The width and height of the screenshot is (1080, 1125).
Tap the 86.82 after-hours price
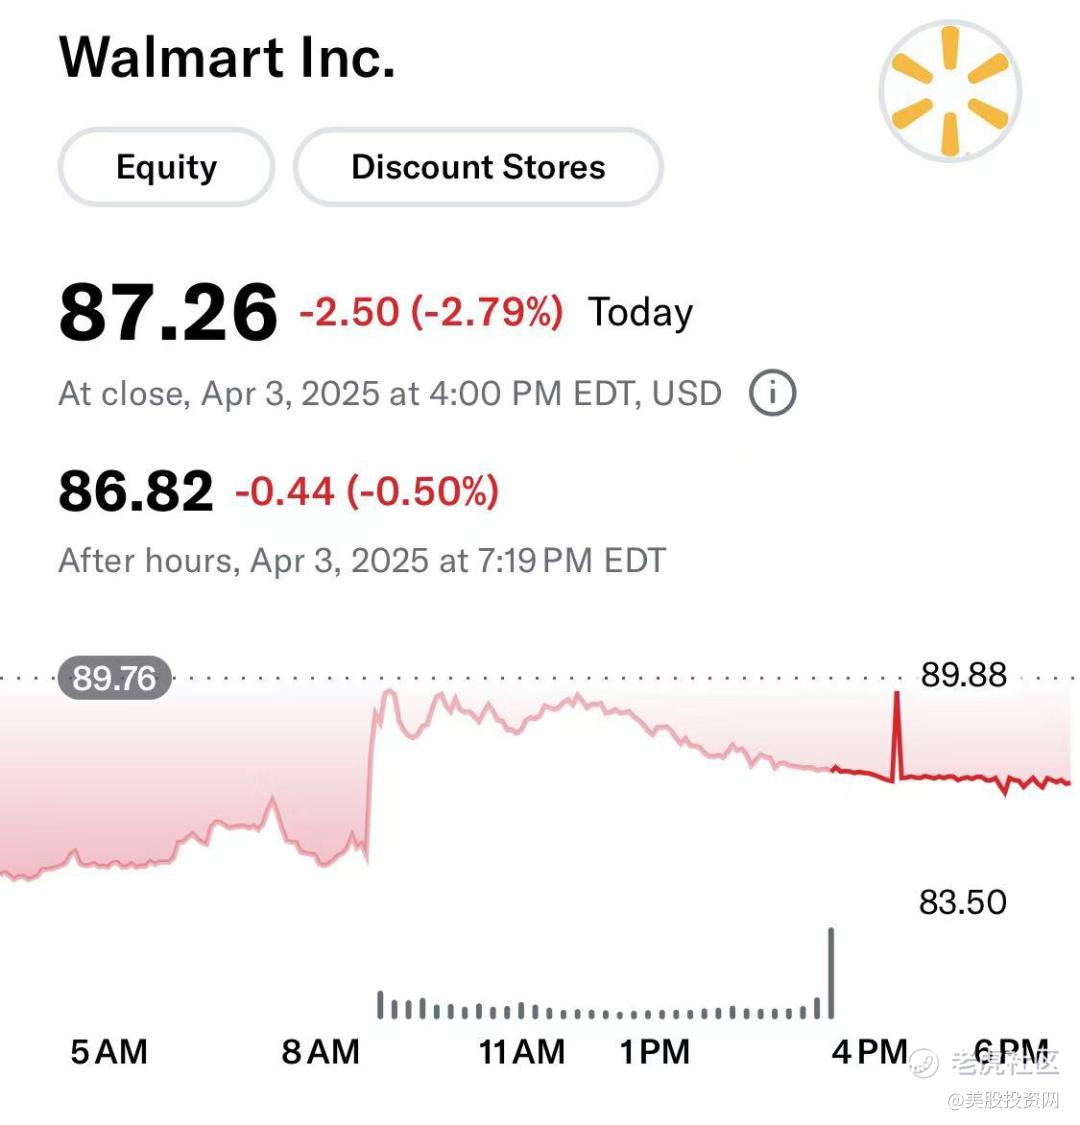[136, 491]
